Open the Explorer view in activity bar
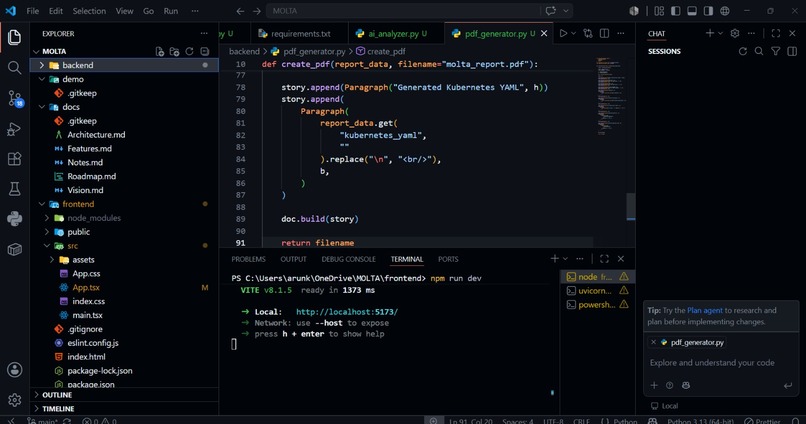 click(14, 37)
